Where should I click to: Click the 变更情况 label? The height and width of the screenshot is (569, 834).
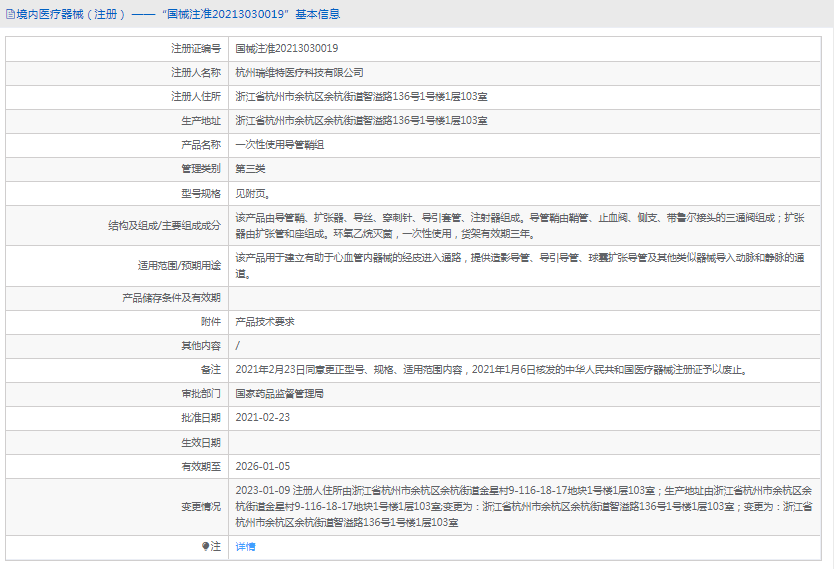tap(201, 506)
